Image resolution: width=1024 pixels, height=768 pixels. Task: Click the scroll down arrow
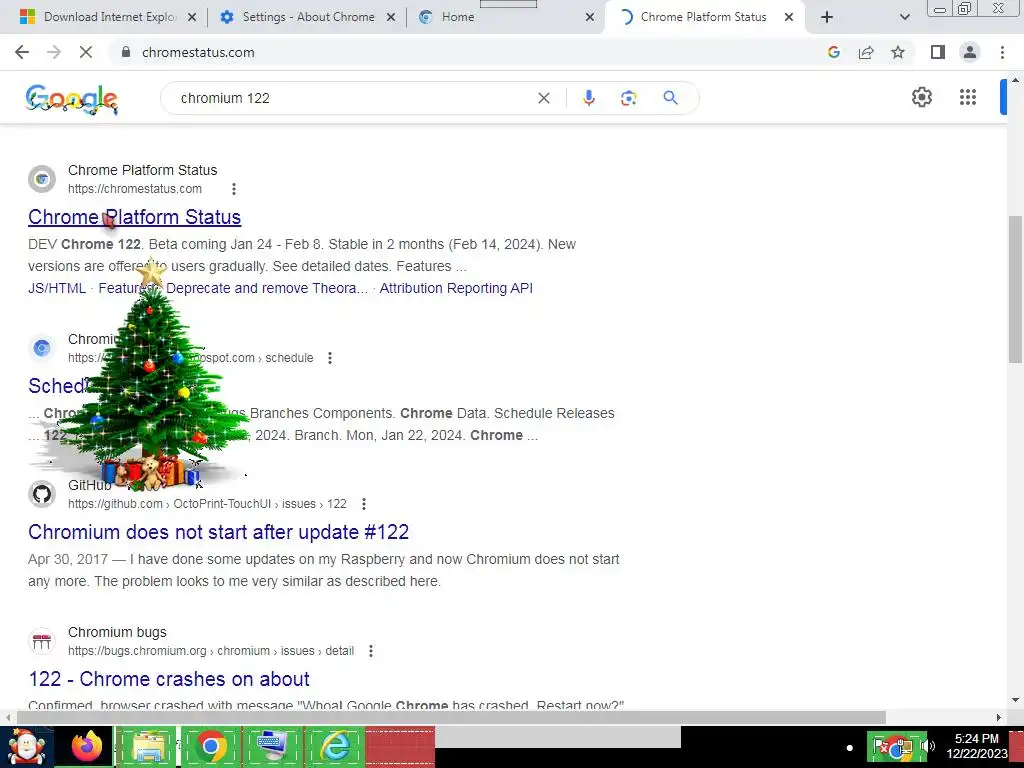point(1015,701)
